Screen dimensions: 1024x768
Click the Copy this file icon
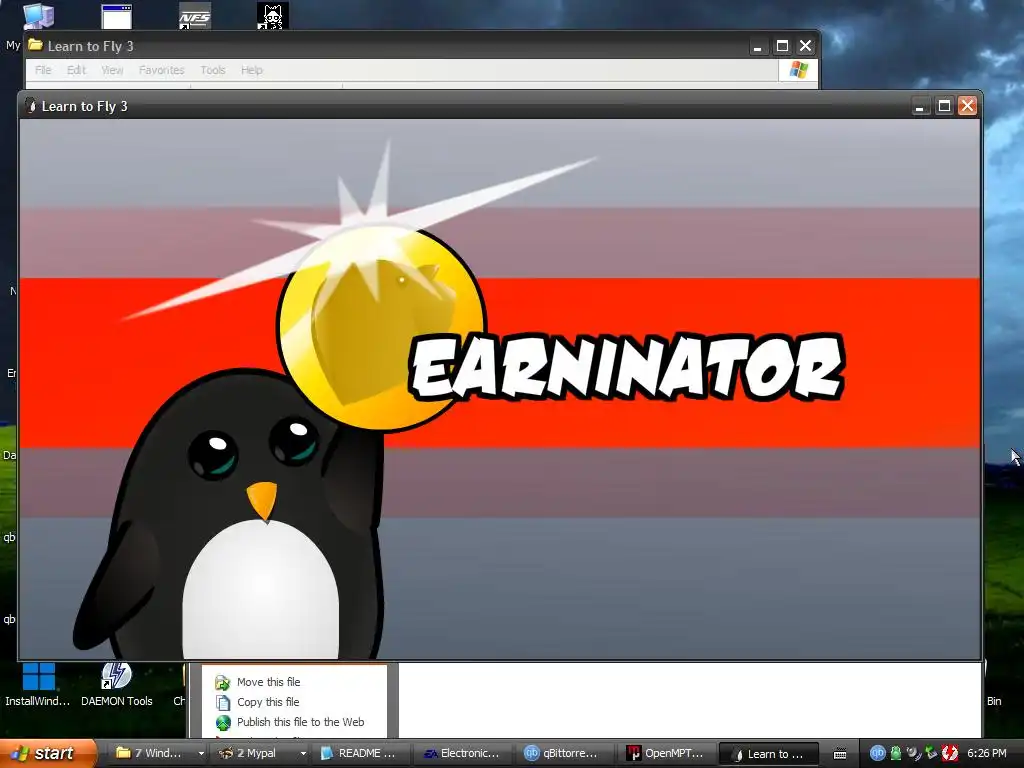pos(223,703)
